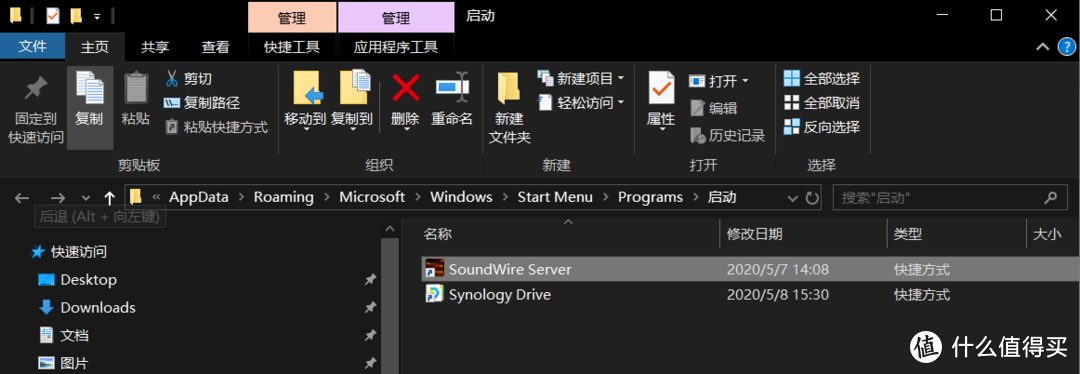1080x374 pixels.
Task: Click 全部选择 (Select all)
Action: [822, 79]
